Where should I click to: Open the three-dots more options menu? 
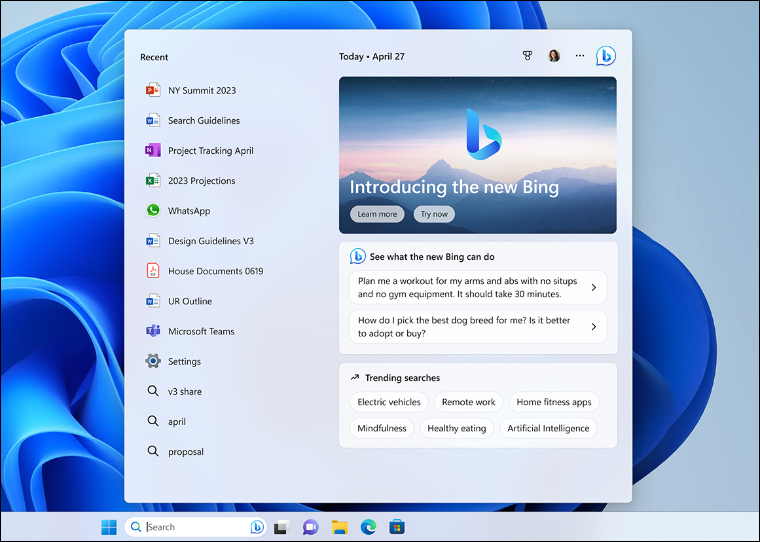[x=580, y=56]
